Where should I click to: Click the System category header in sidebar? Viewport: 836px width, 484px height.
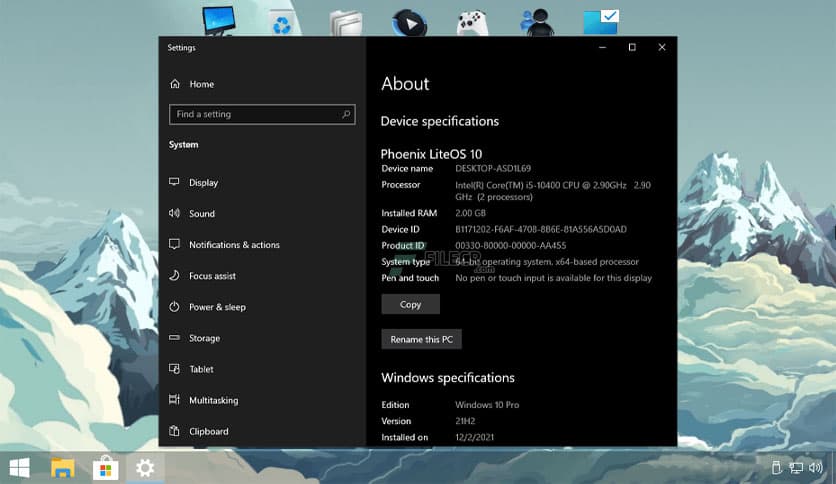183,144
